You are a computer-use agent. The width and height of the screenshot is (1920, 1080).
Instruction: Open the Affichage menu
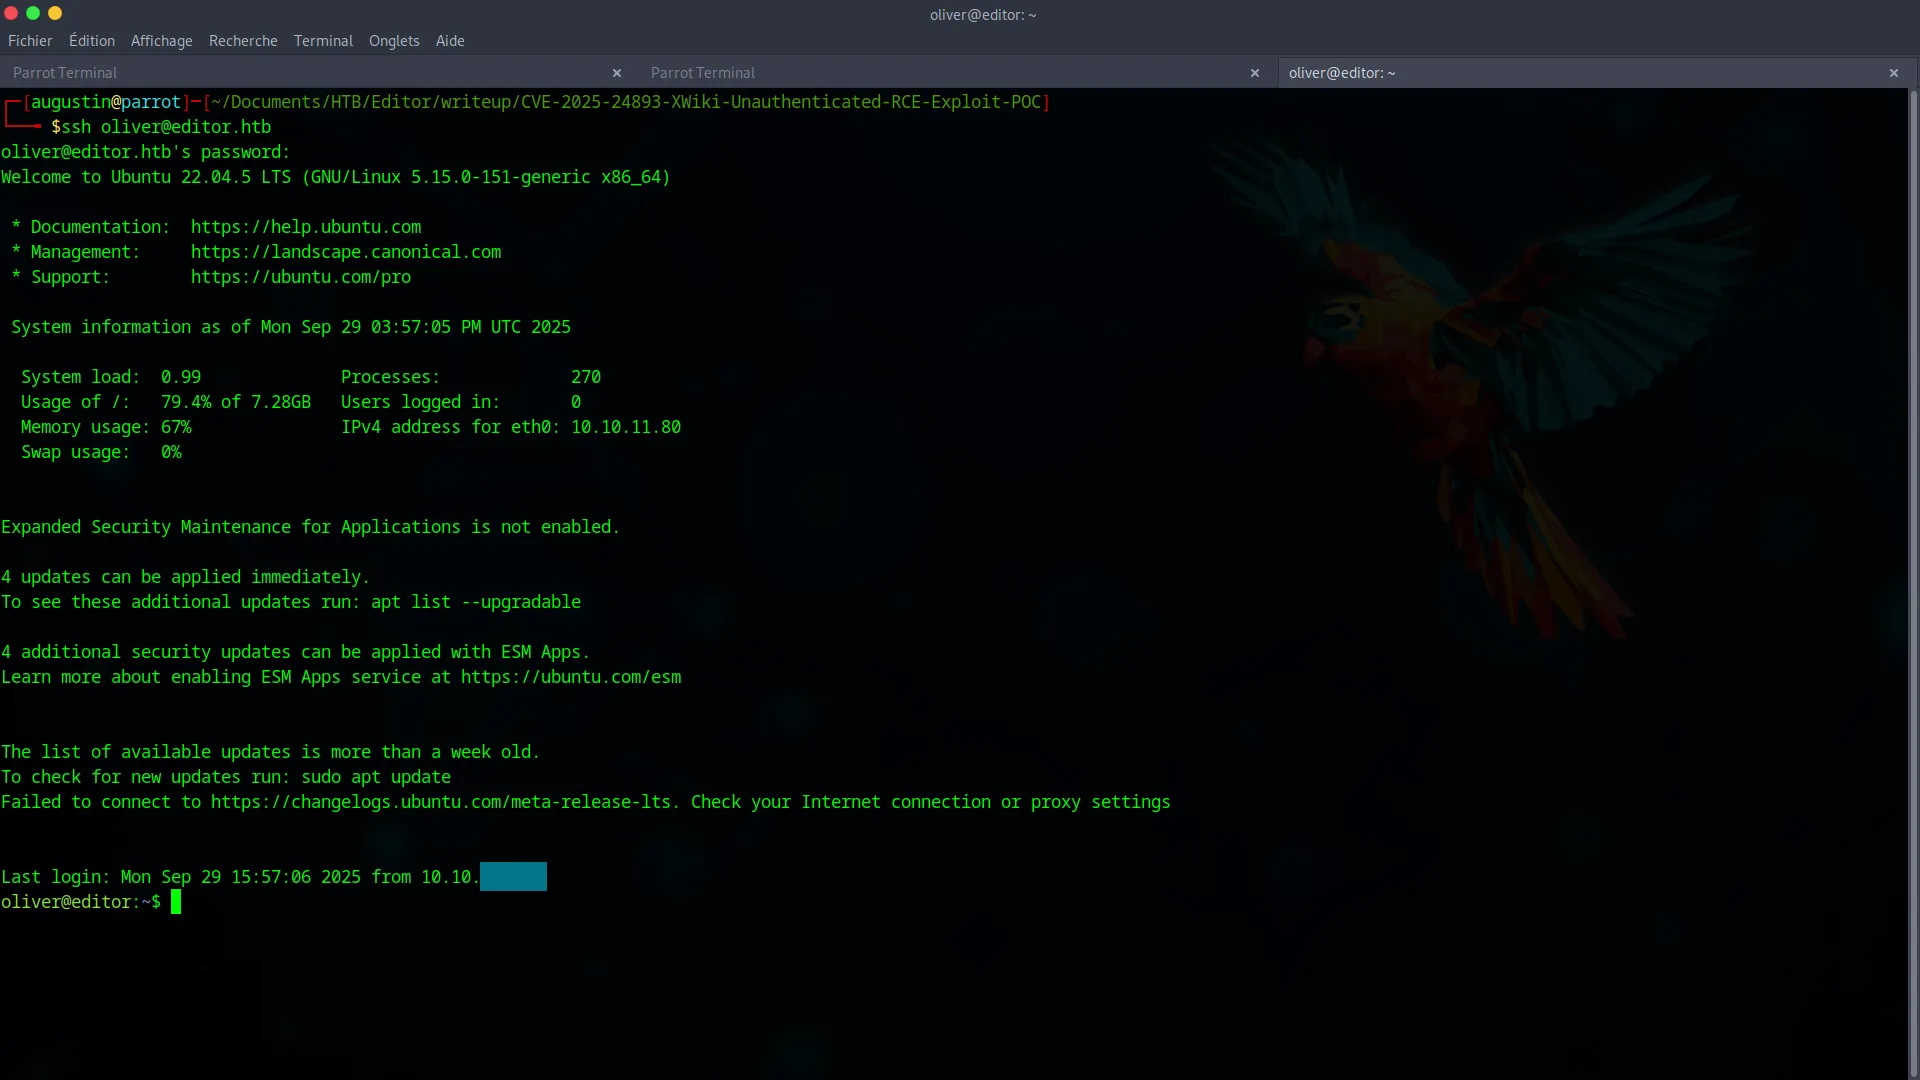coord(161,41)
